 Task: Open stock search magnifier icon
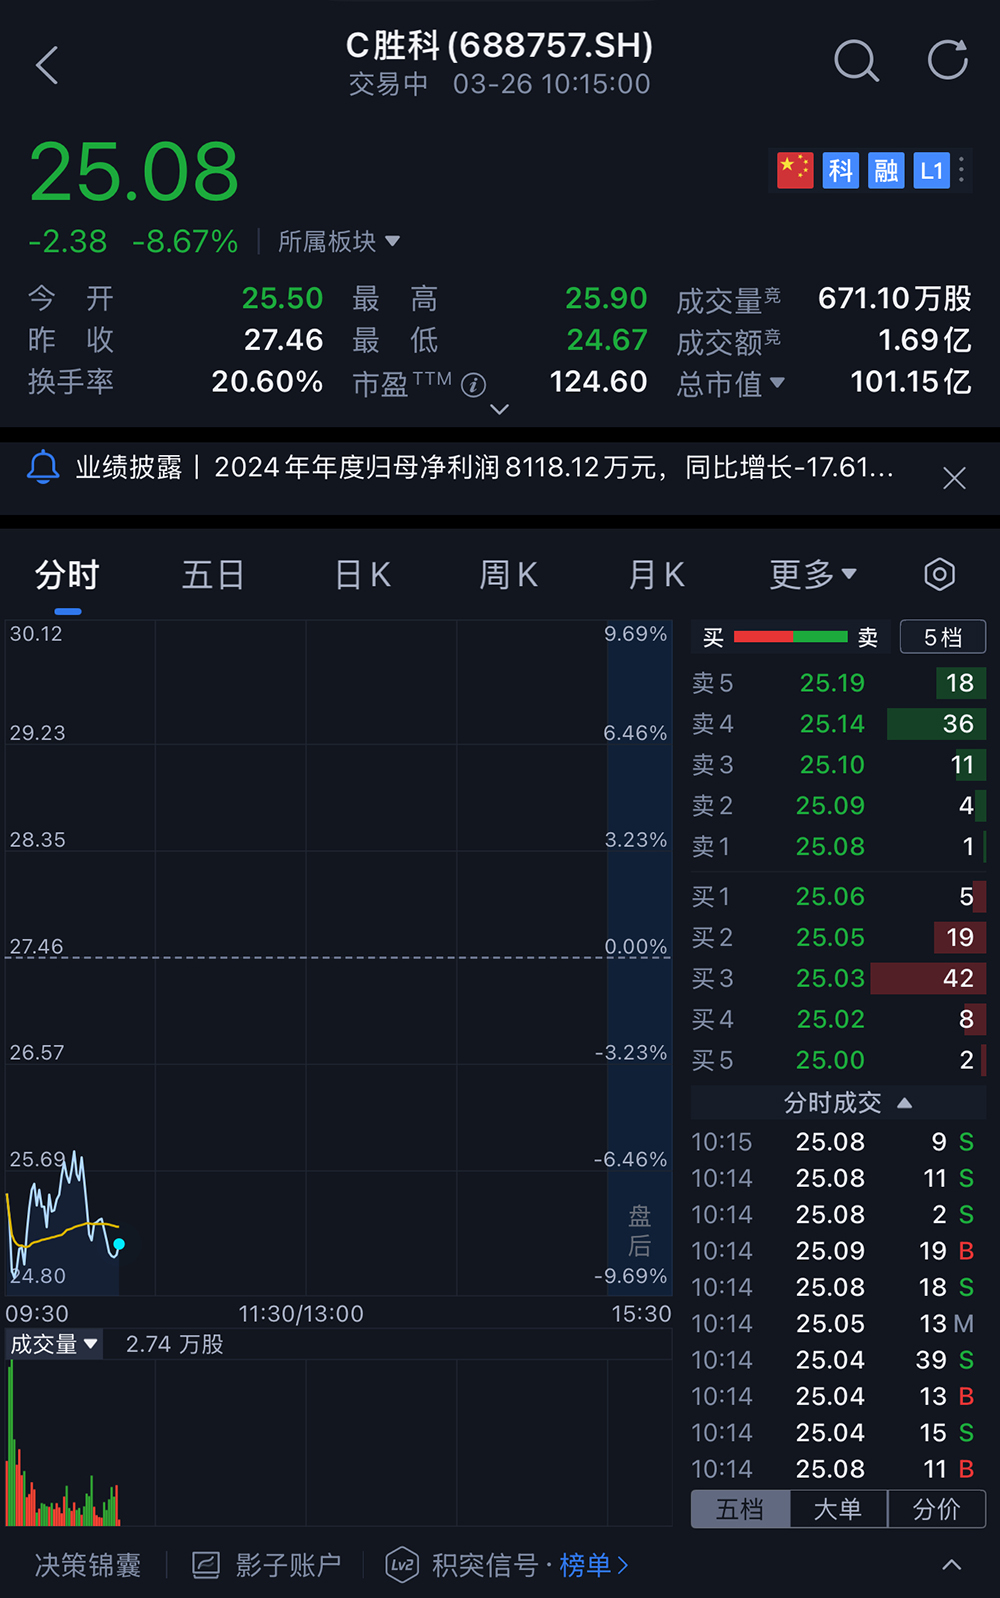click(x=856, y=62)
